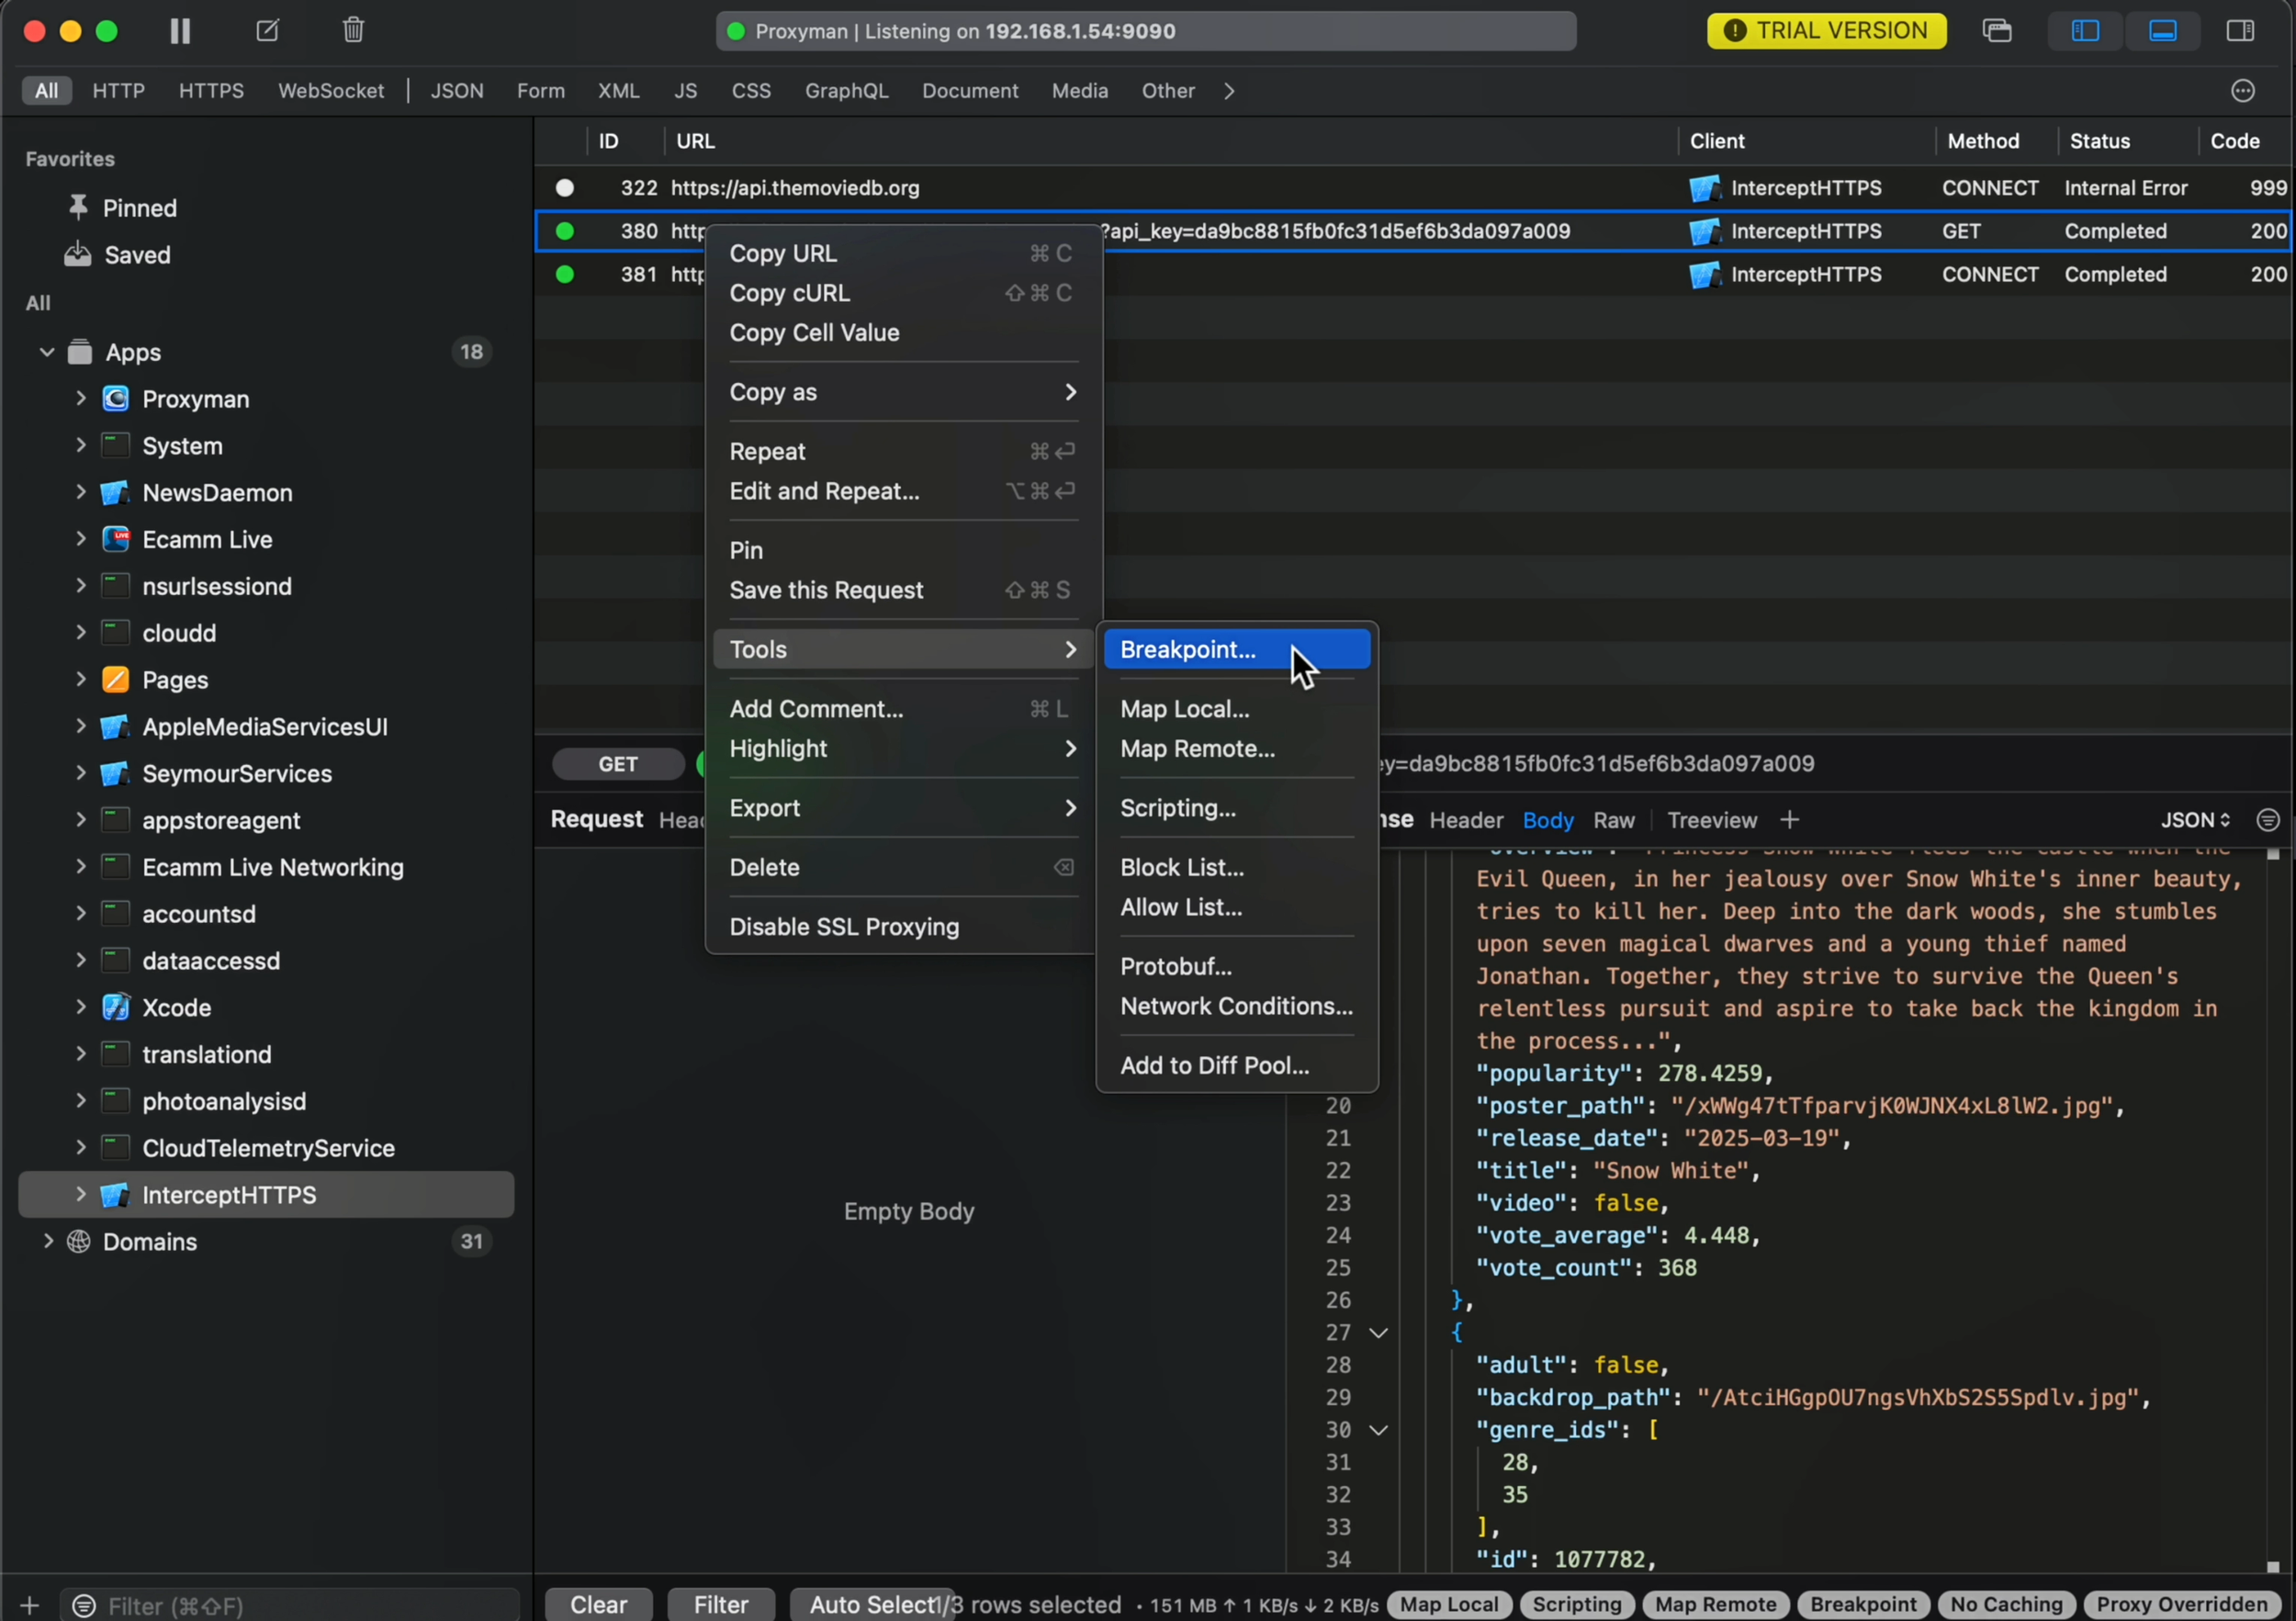Click the response body vertical scrollbar
Screen dimensions: 2296x1621
click(2272, 1200)
